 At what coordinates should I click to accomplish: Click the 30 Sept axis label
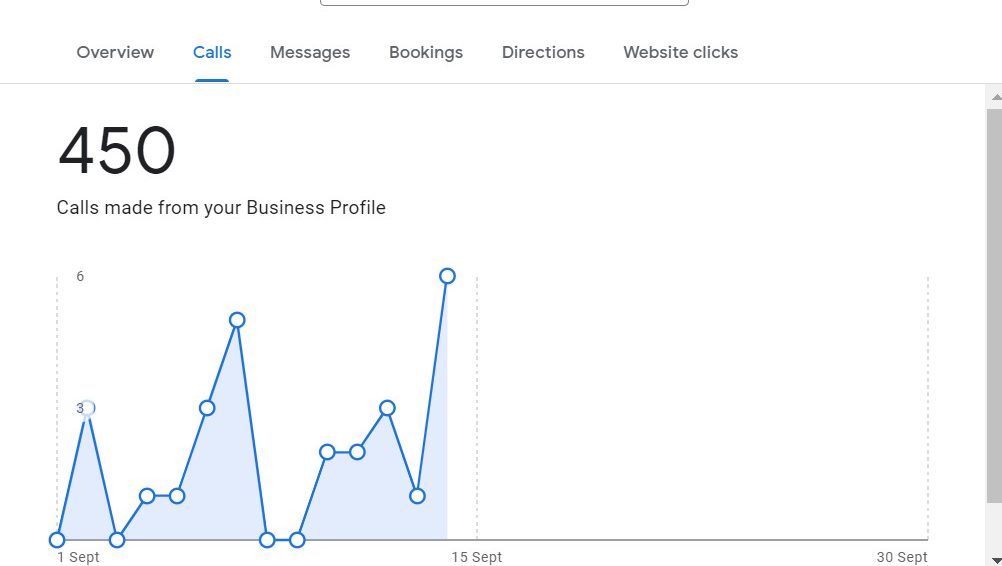(902, 557)
